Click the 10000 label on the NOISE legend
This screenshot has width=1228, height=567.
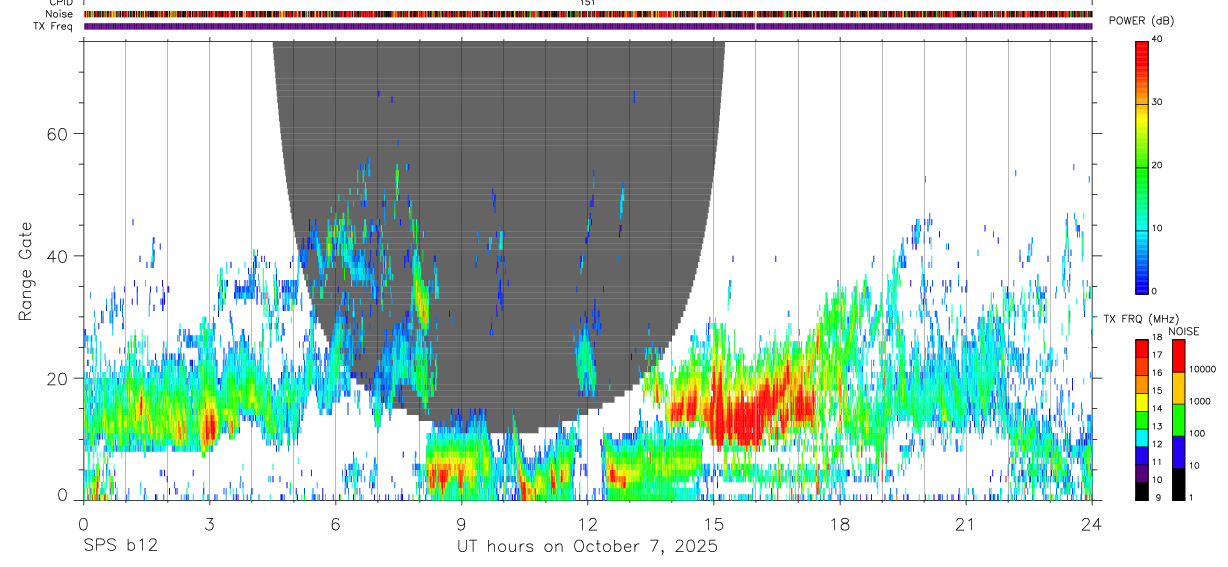pyautogui.click(x=1200, y=369)
